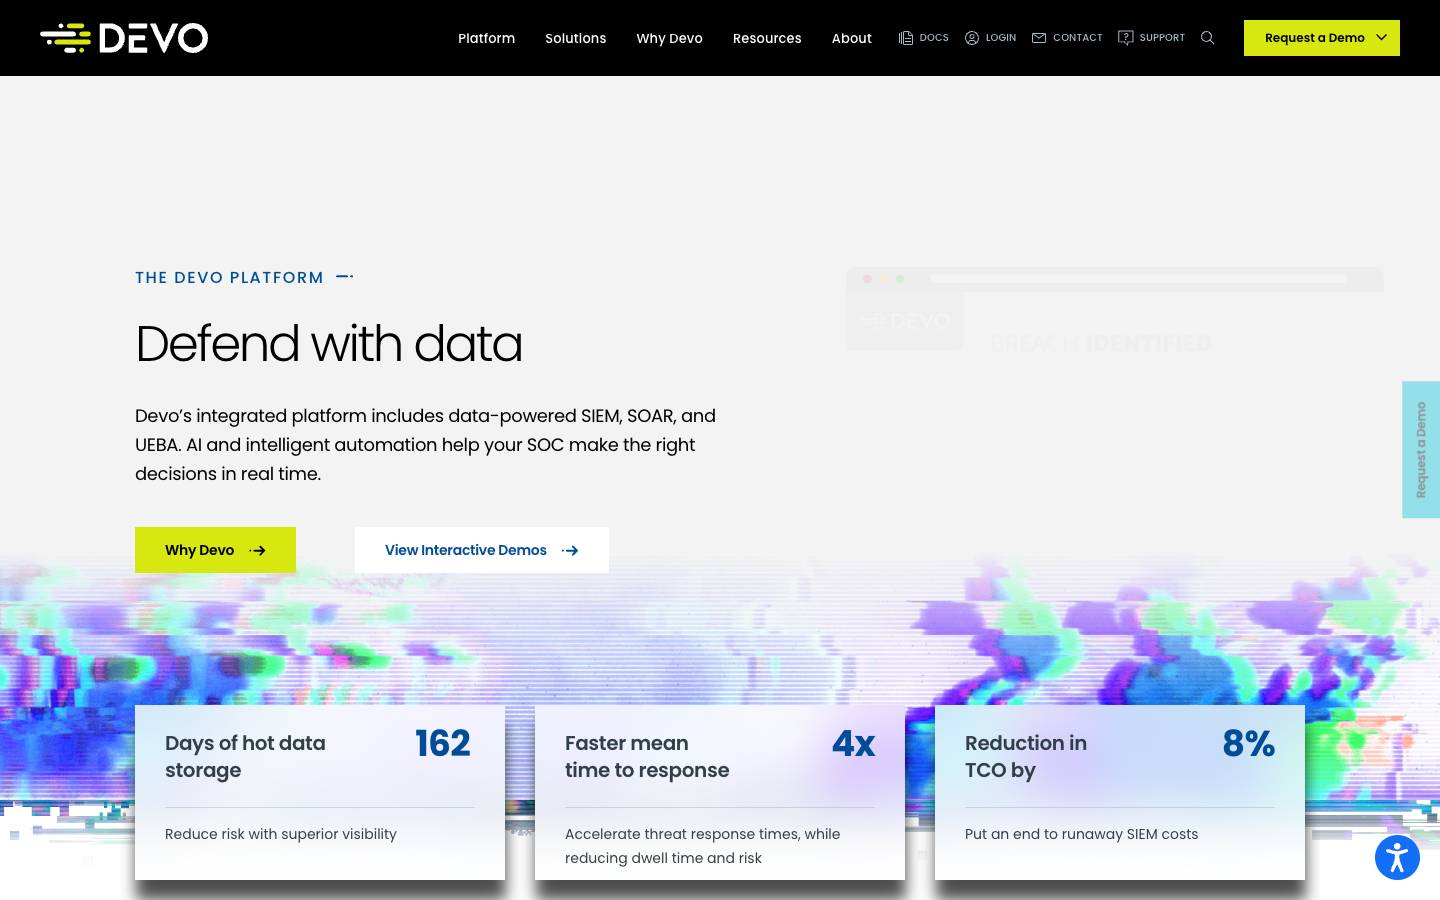Go to DOCS link text
The height and width of the screenshot is (900, 1440).
(934, 38)
